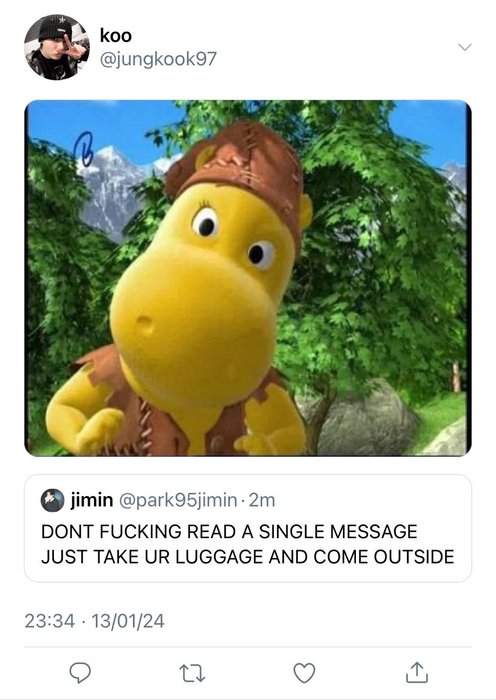The height and width of the screenshot is (700, 496).
Task: Click the snowy mountain in the picture
Action: click(112, 190)
